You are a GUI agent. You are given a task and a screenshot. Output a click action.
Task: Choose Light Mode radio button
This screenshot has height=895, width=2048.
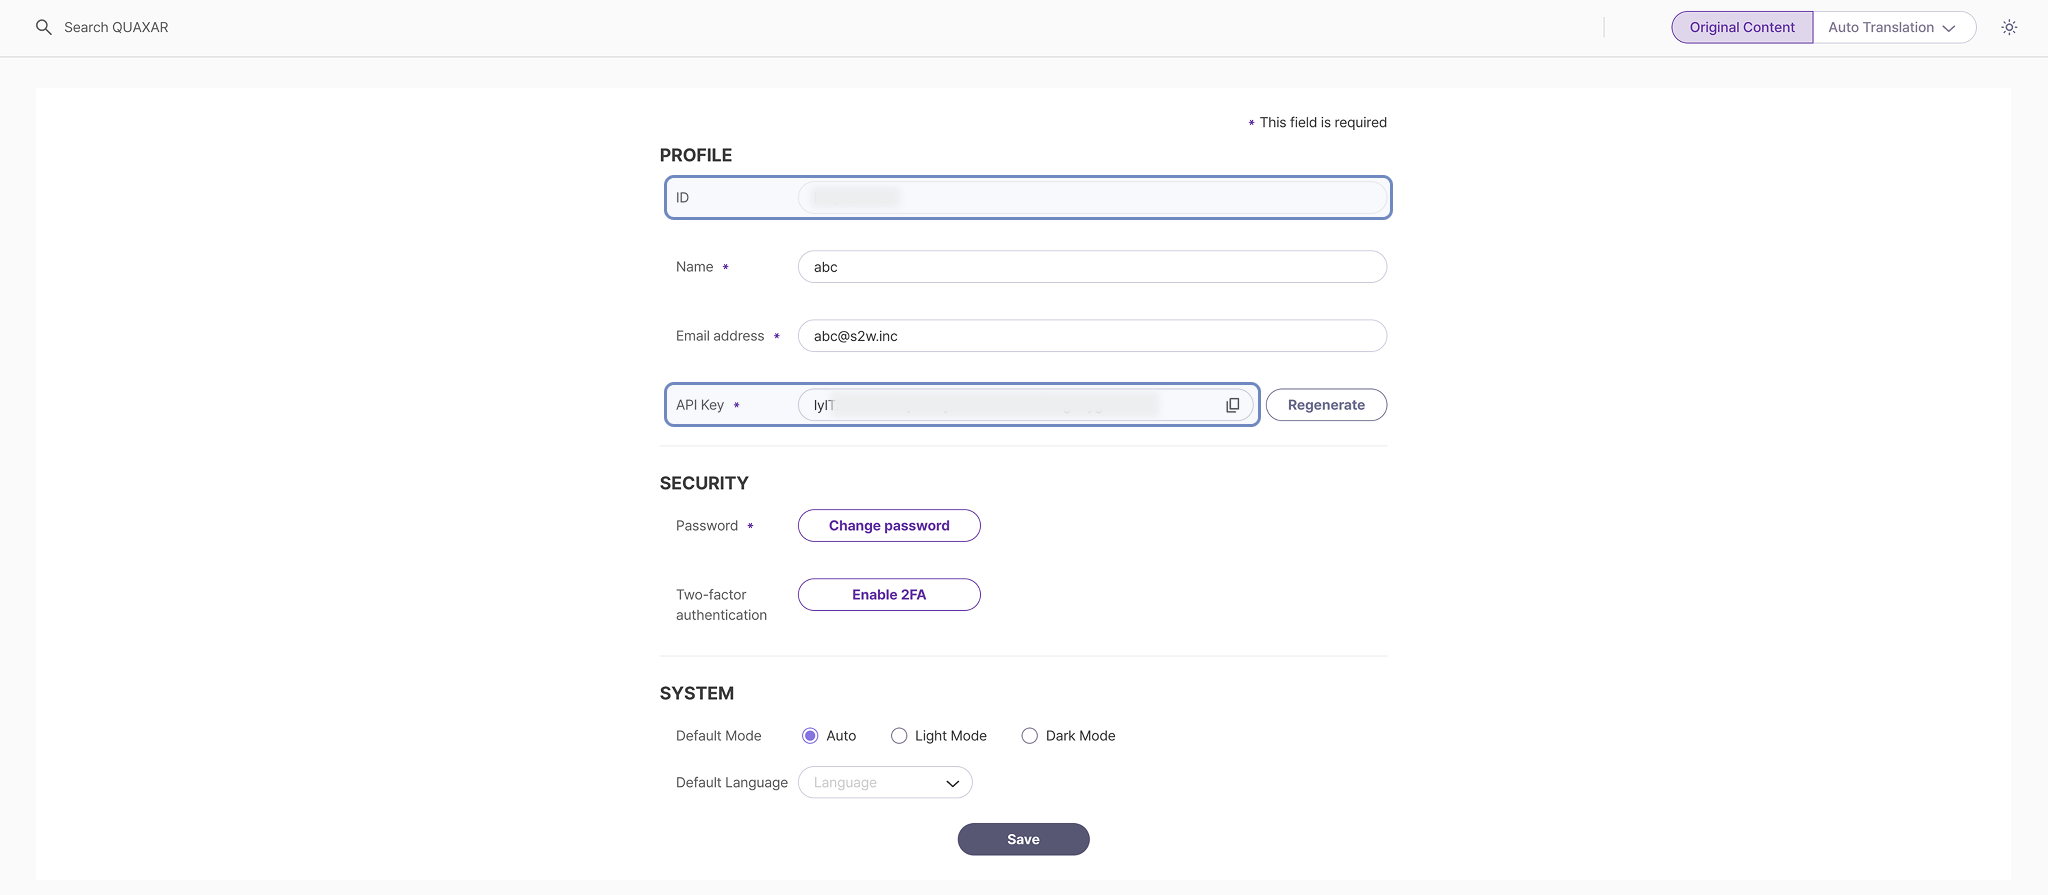pos(899,736)
